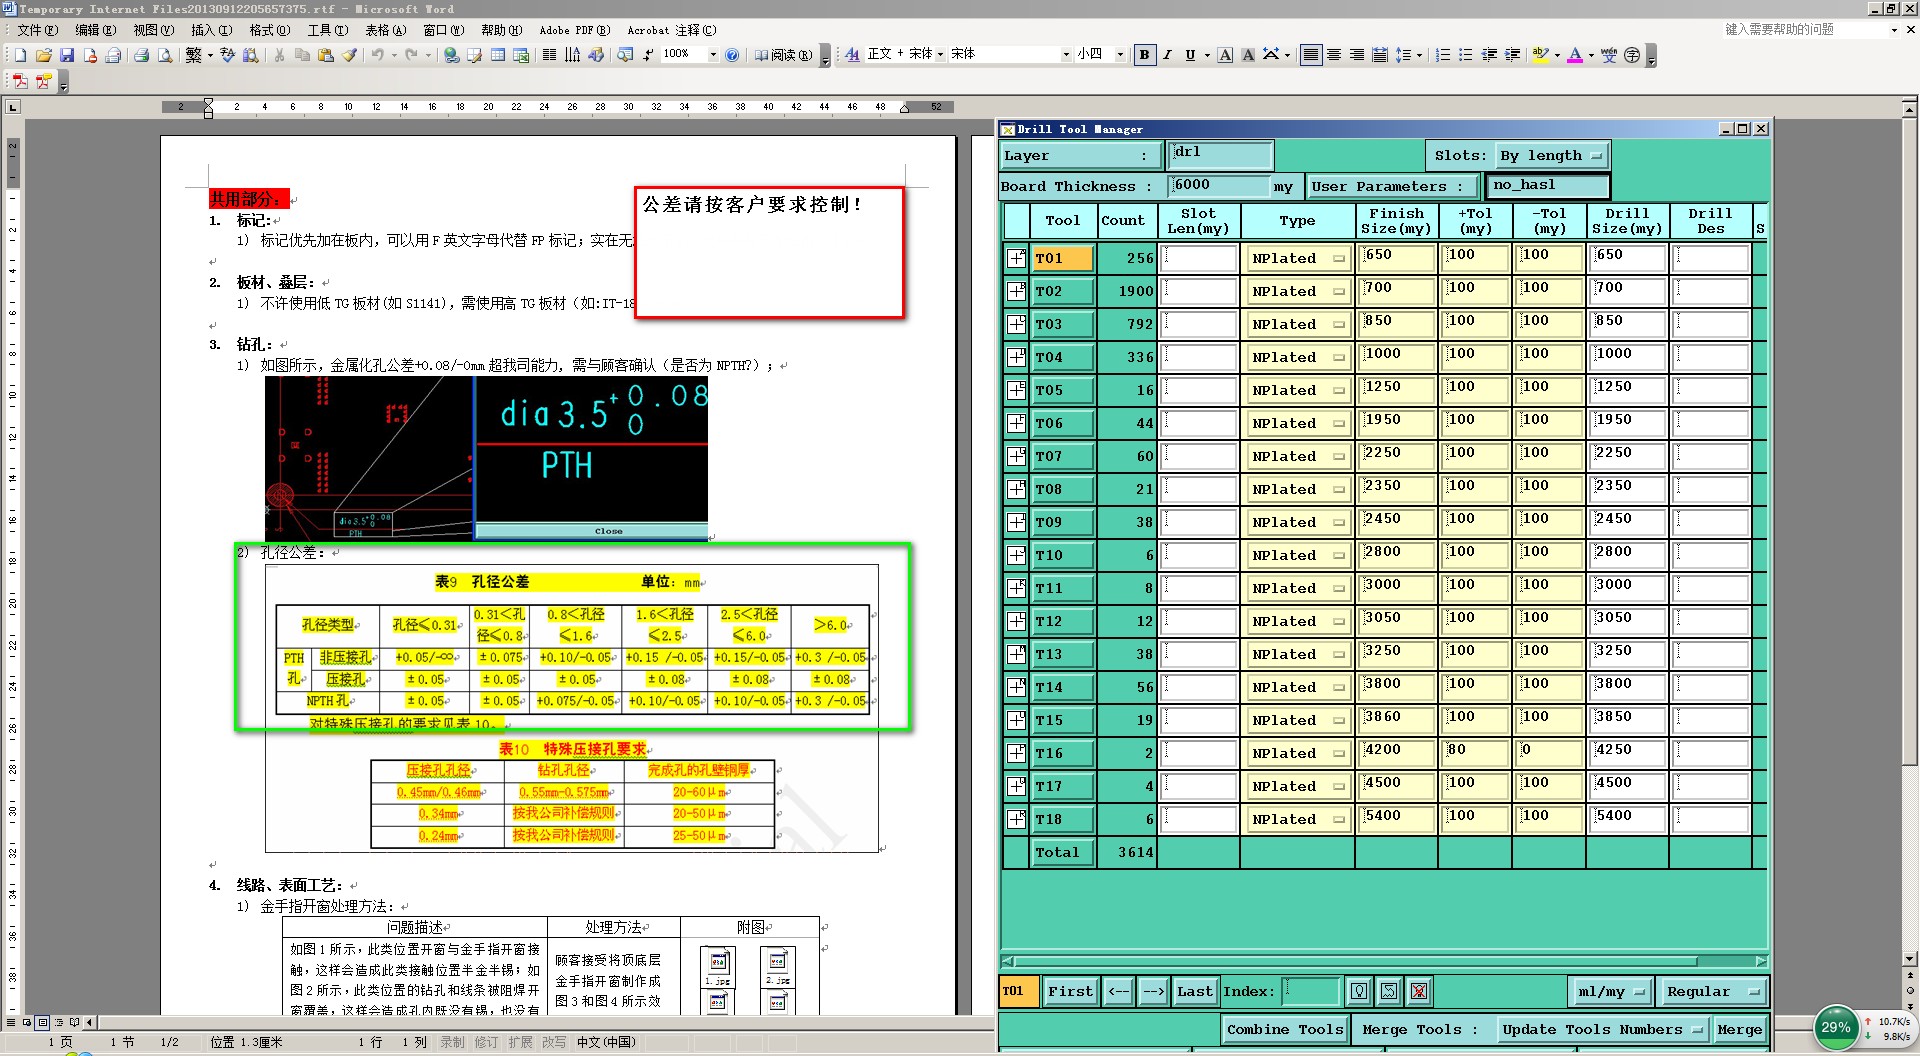
Task: Go to next tool arrow button
Action: click(1153, 991)
